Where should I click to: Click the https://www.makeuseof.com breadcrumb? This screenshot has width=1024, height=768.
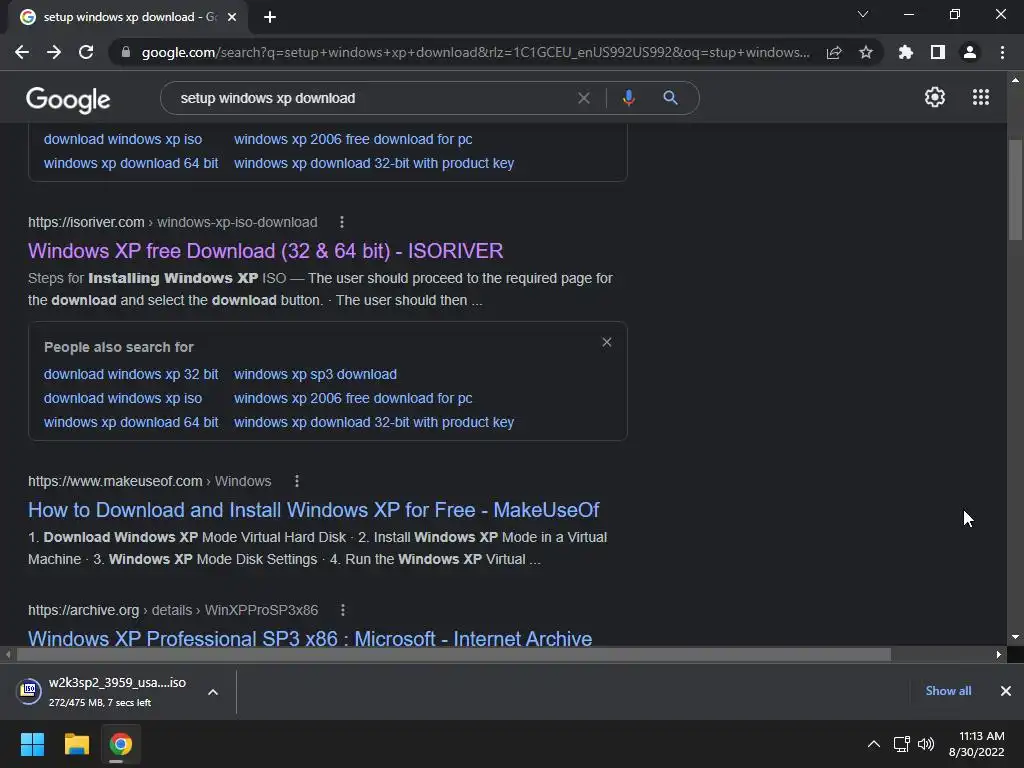click(115, 481)
